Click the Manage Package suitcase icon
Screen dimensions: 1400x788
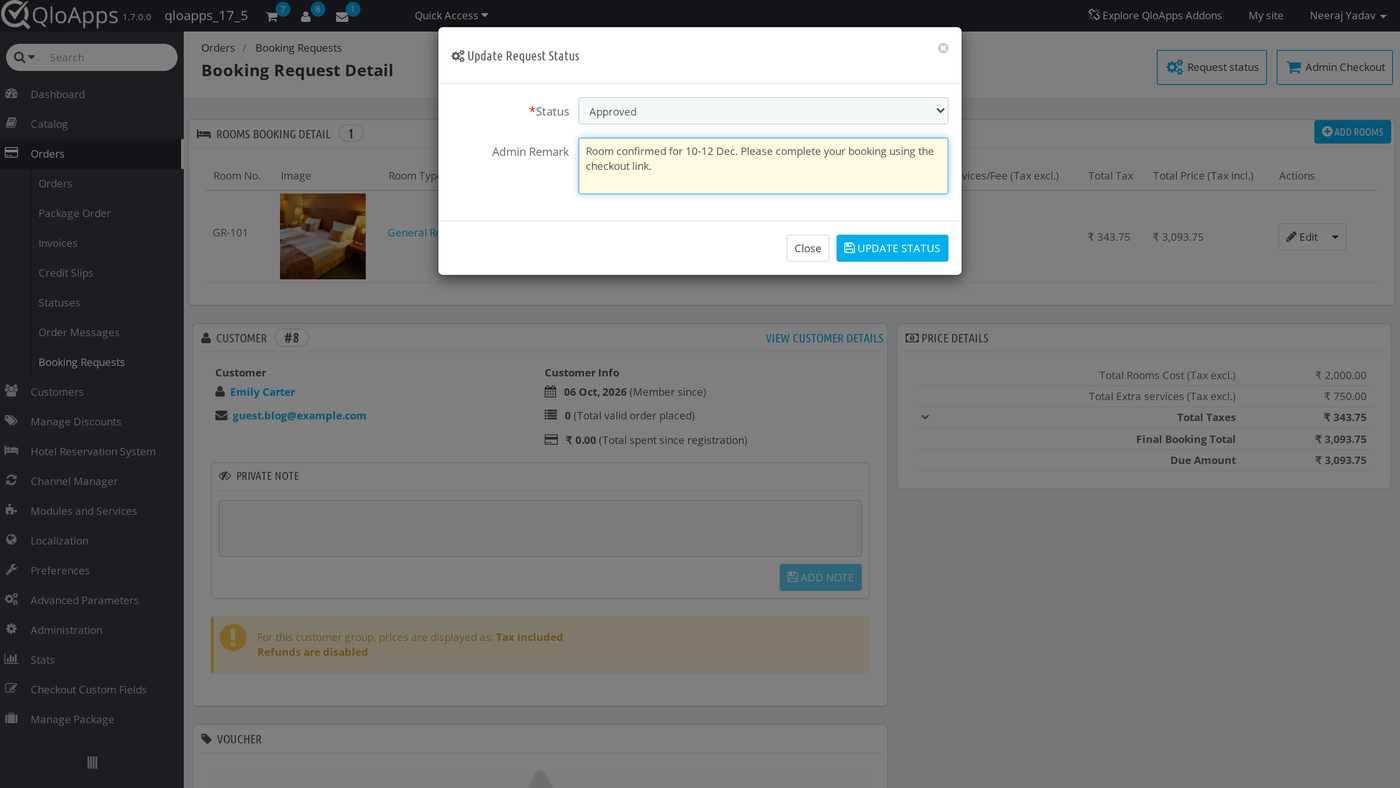12,719
